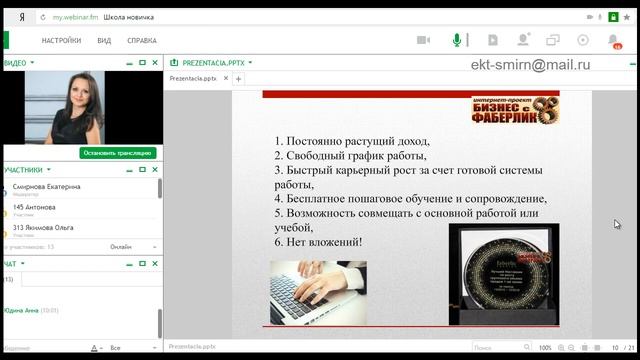Toggle the webcam camera icon in toolbar

(x=423, y=40)
